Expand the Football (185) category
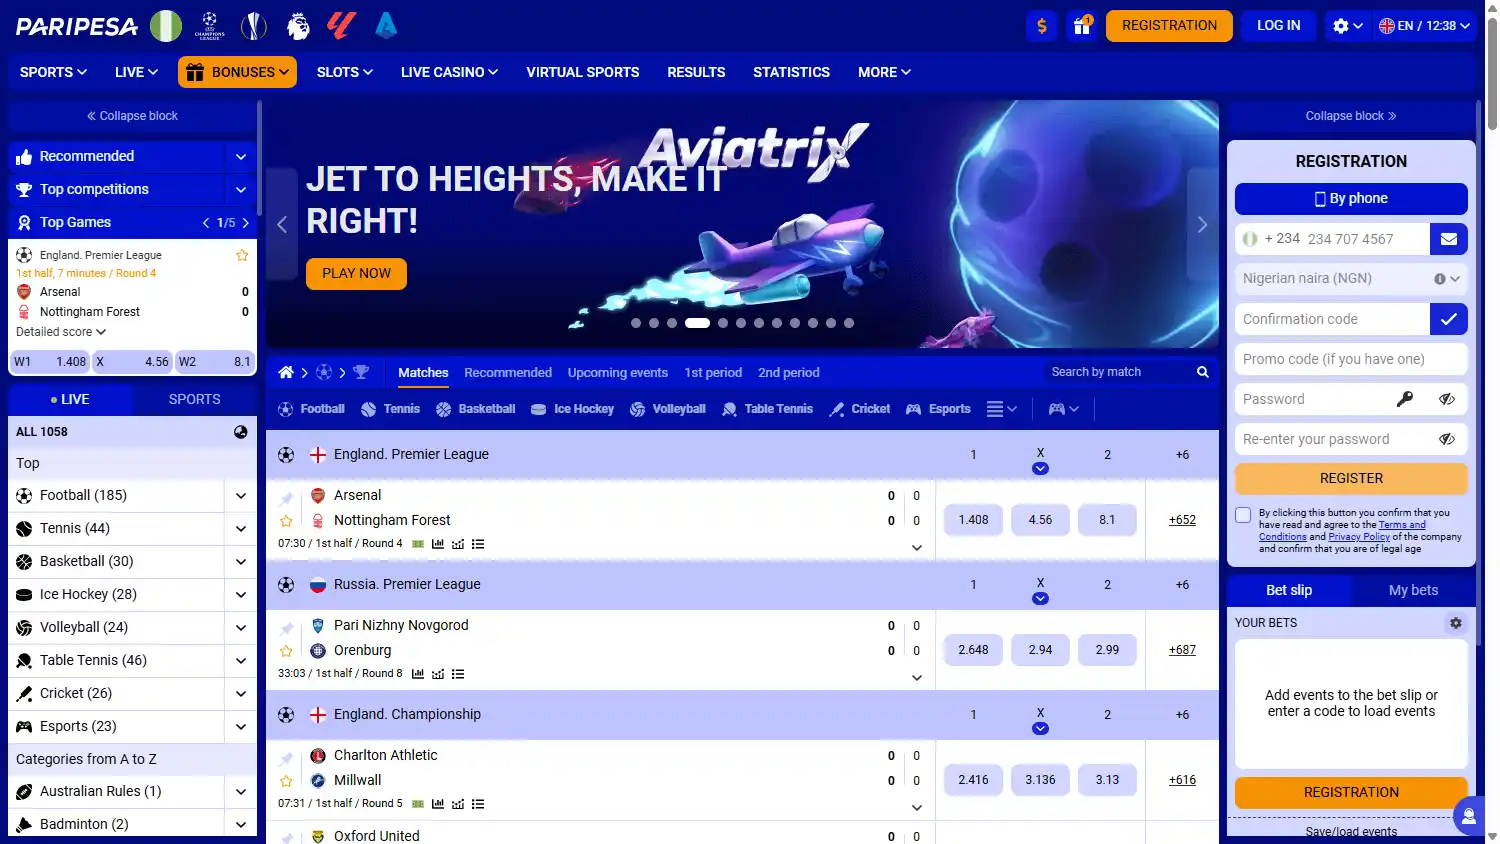The width and height of the screenshot is (1500, 844). click(241, 495)
